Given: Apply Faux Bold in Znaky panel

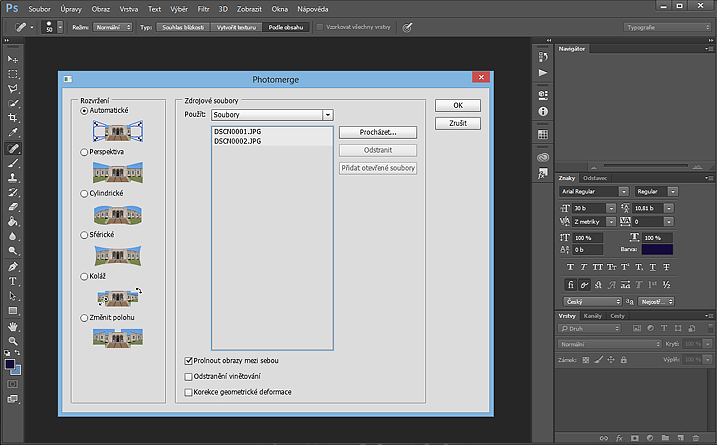Looking at the screenshot, I should pyautogui.click(x=570, y=267).
